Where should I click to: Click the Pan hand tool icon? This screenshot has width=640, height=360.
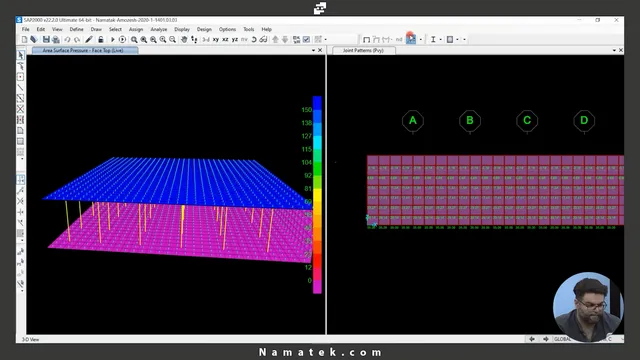184,40
